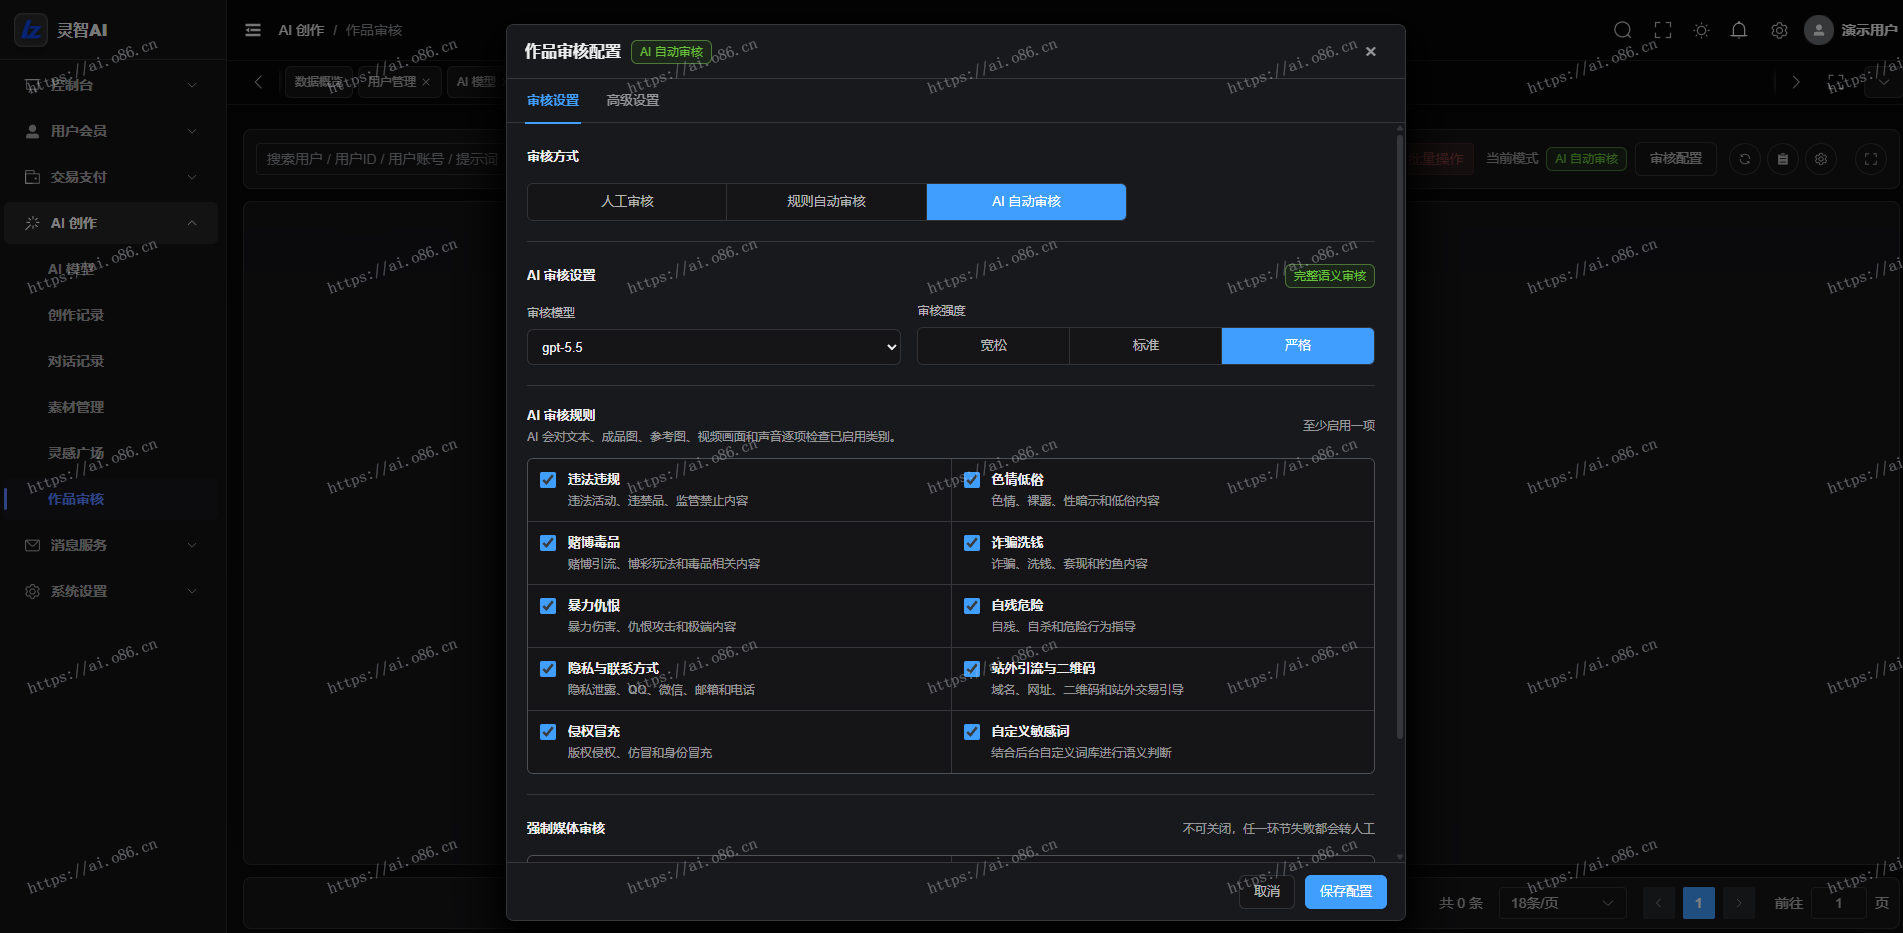Viewport: 1903px width, 933px height.
Task: Open the 数据概览 page tab
Action: coord(318,82)
